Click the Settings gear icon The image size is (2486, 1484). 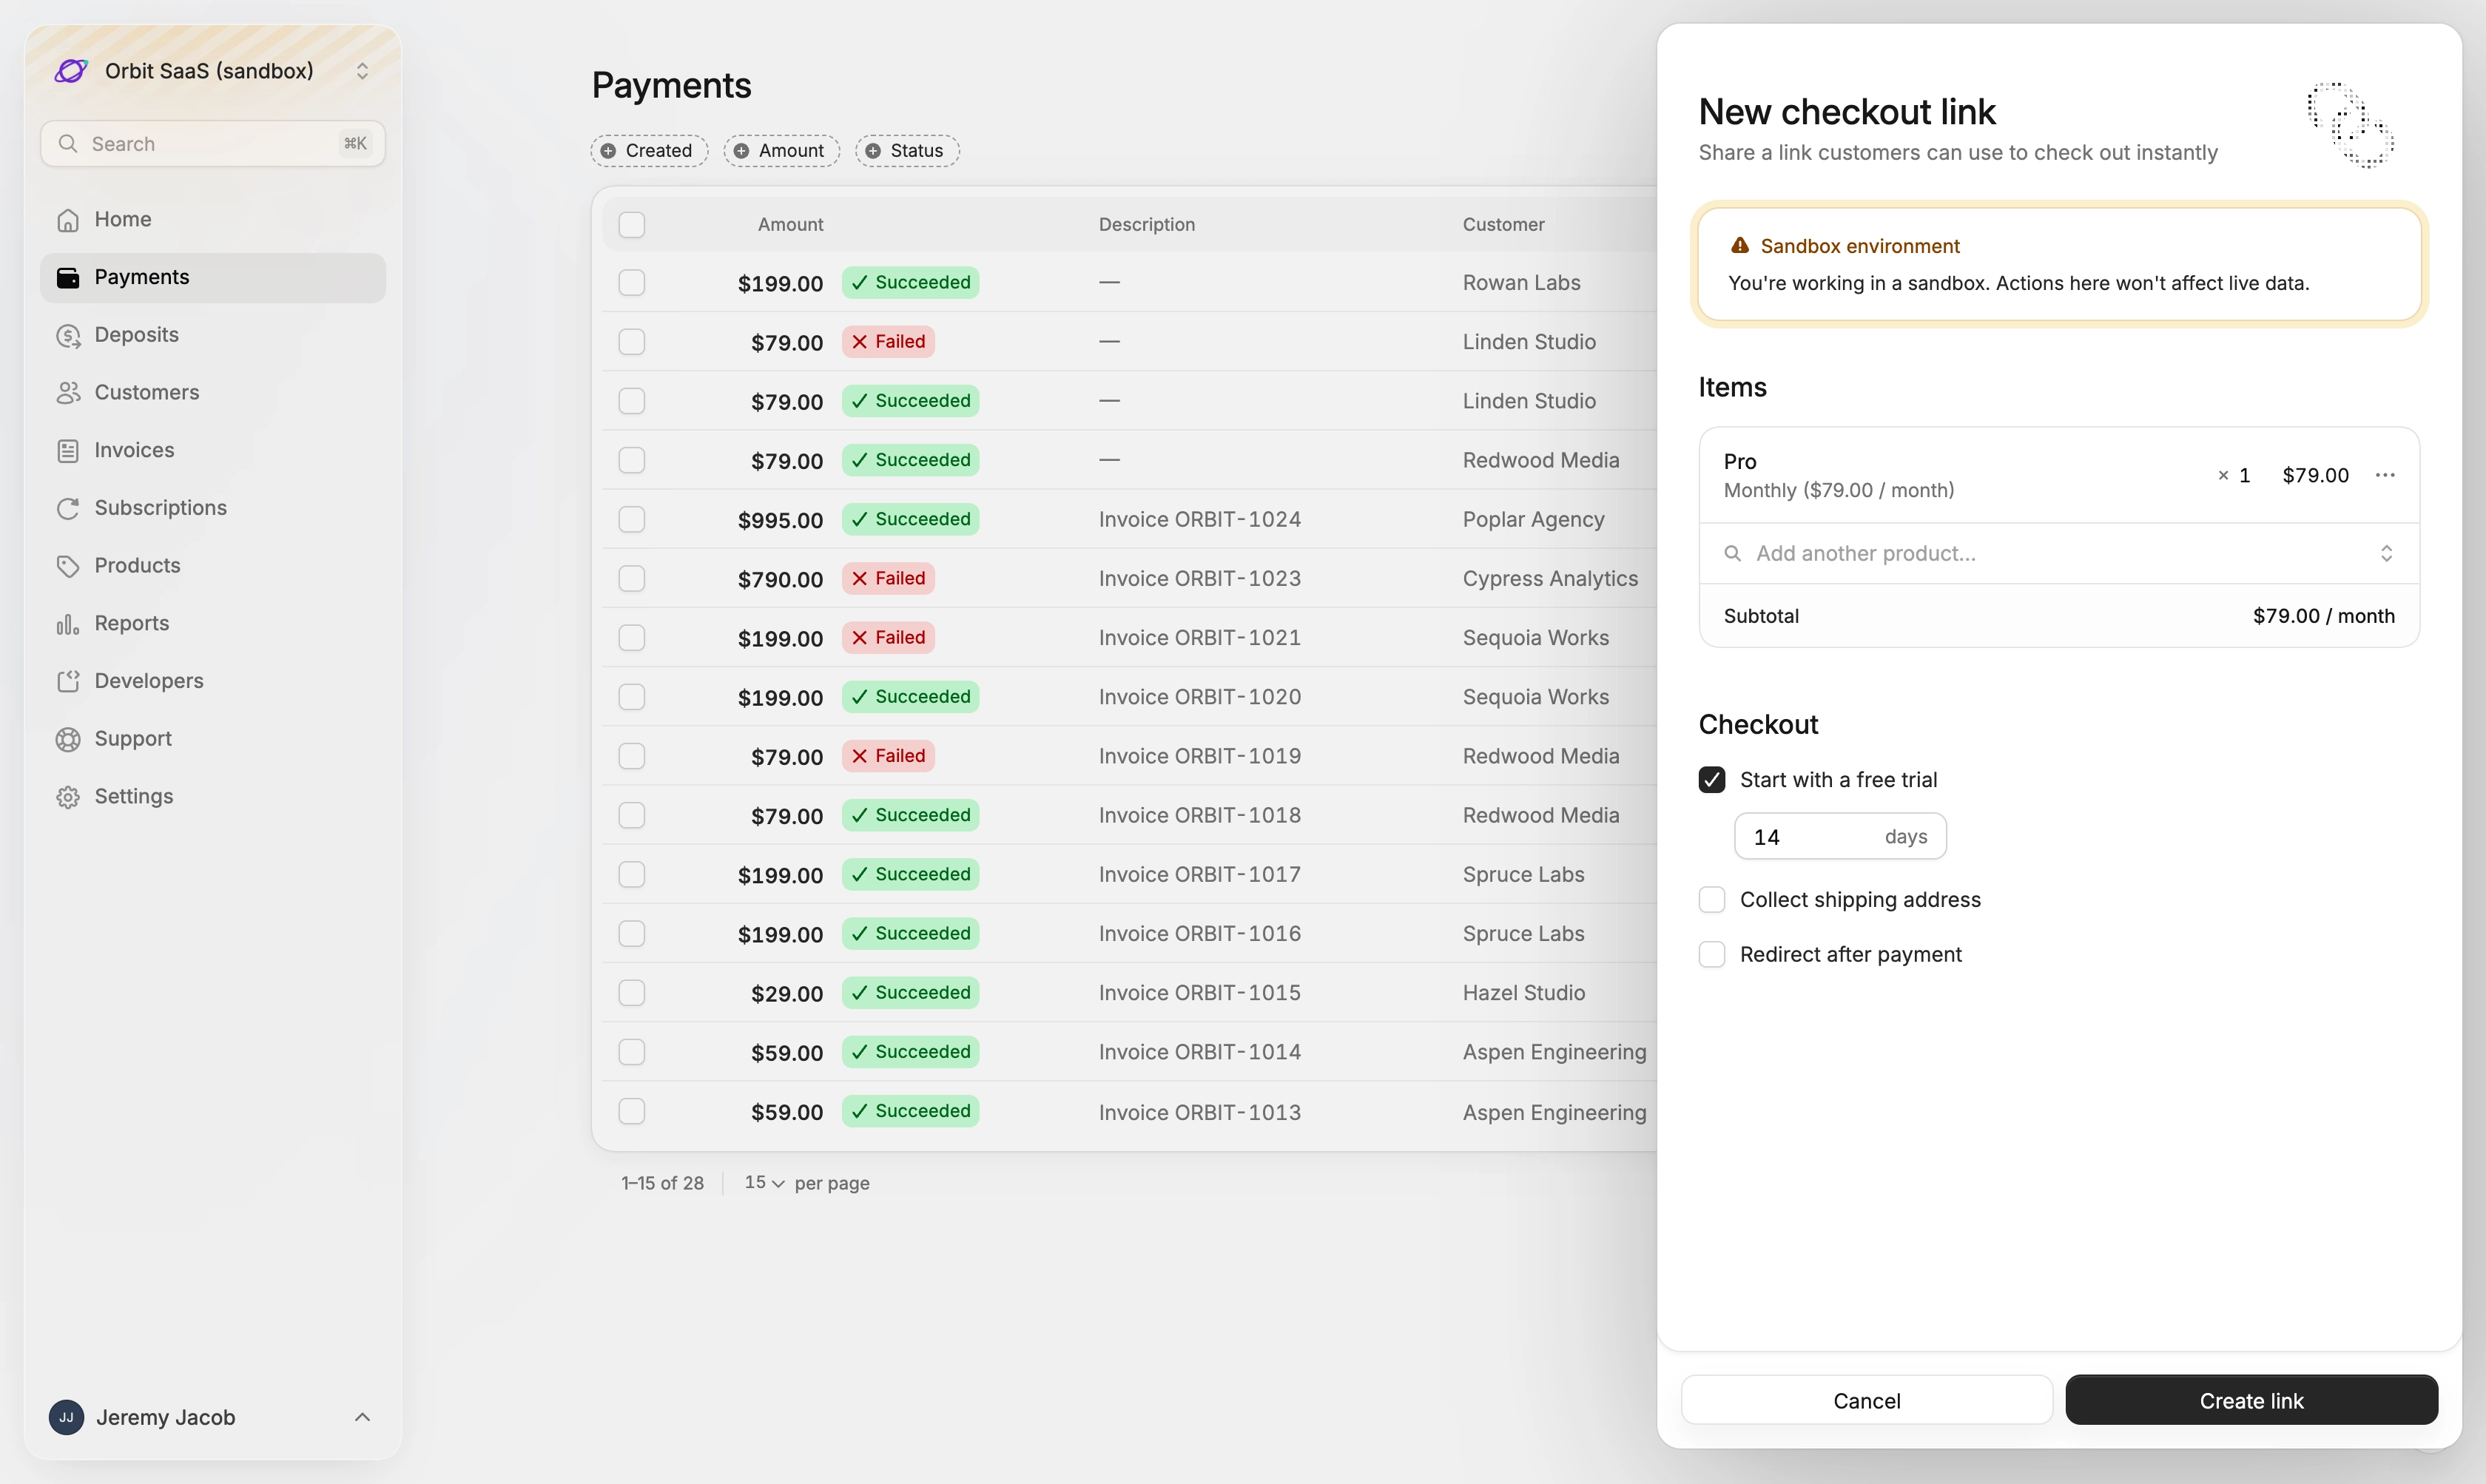tap(68, 797)
